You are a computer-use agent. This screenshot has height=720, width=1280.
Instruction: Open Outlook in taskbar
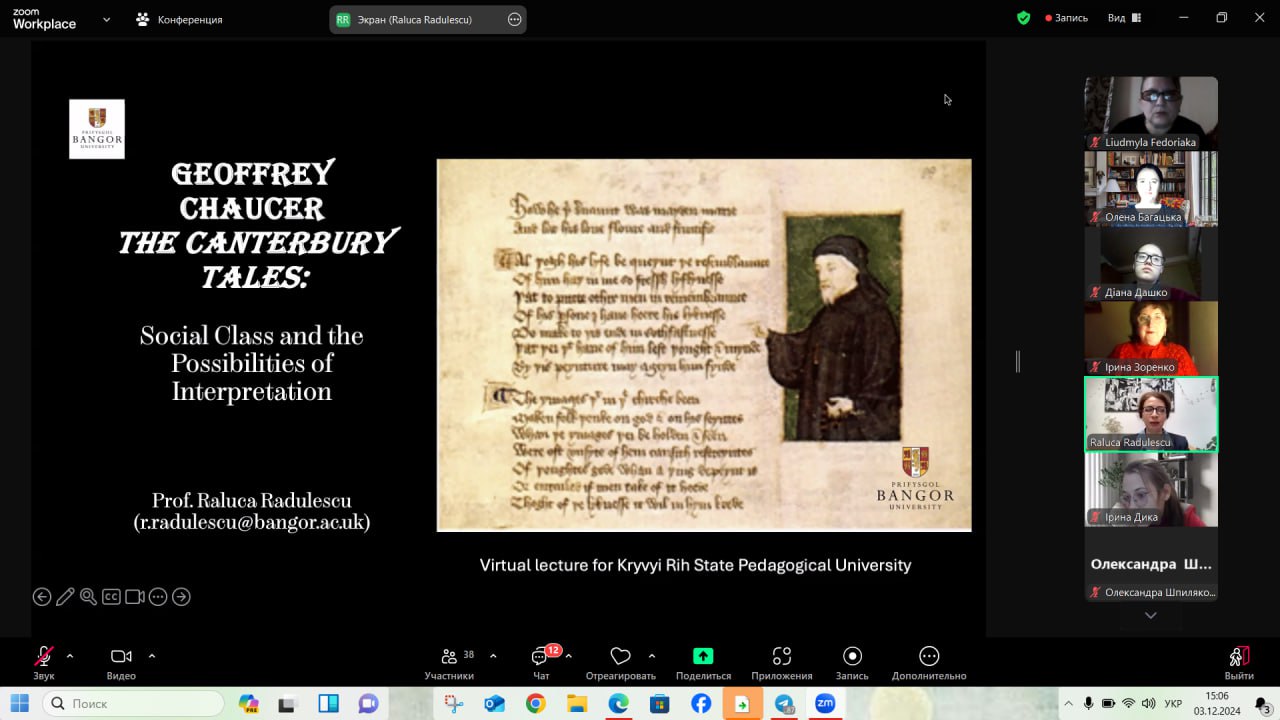(494, 704)
